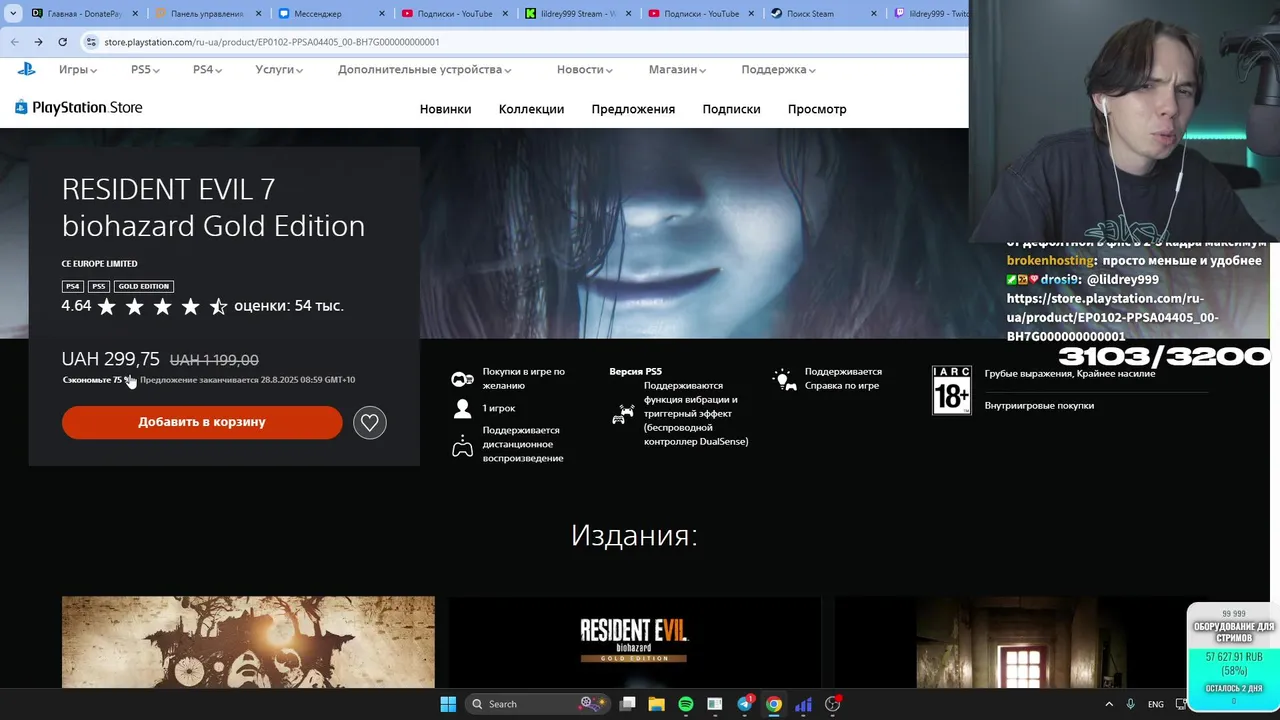Switch to the Главная - DonatePay tab
Screen dimensions: 1280x720
84,14
